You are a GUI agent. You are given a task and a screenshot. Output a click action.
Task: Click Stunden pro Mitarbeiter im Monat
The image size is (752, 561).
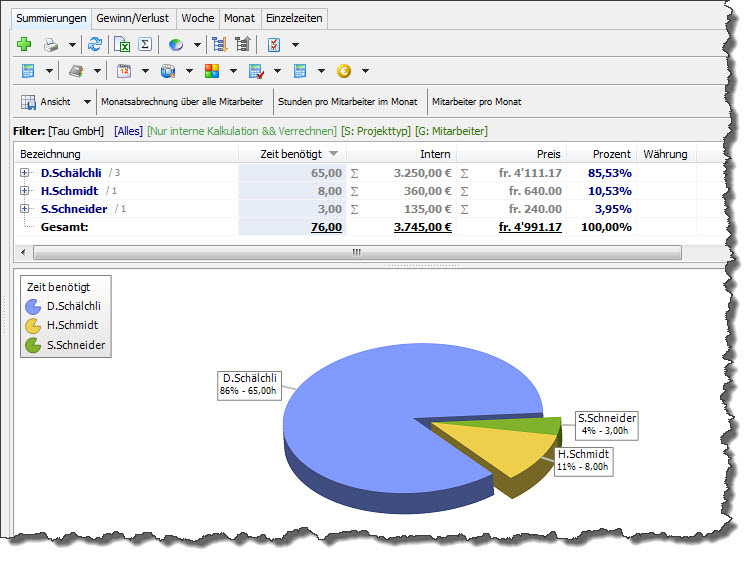(348, 102)
